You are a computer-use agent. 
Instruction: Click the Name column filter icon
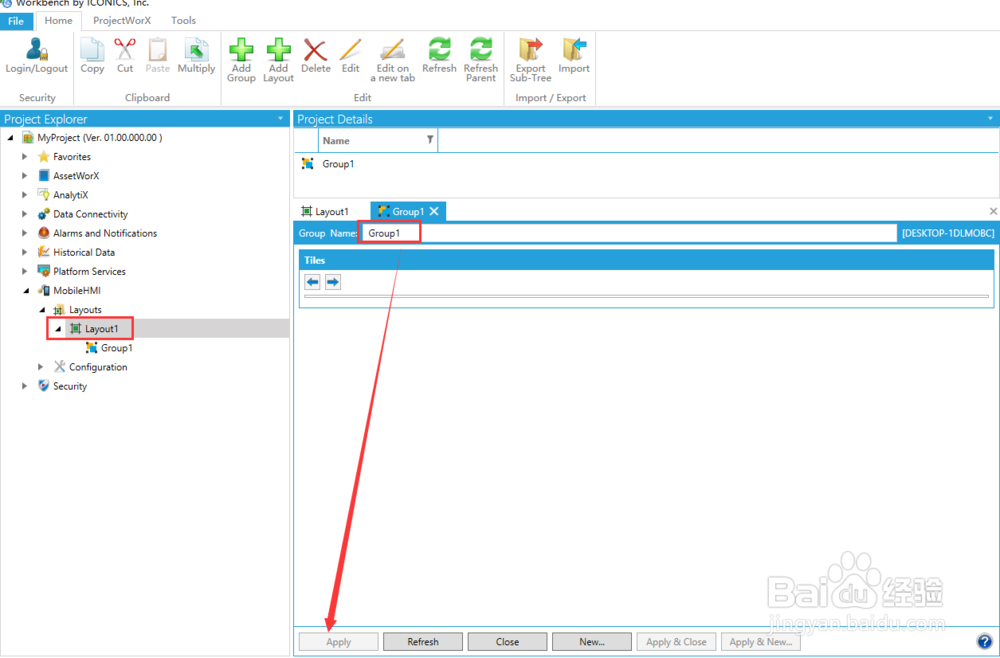point(430,140)
